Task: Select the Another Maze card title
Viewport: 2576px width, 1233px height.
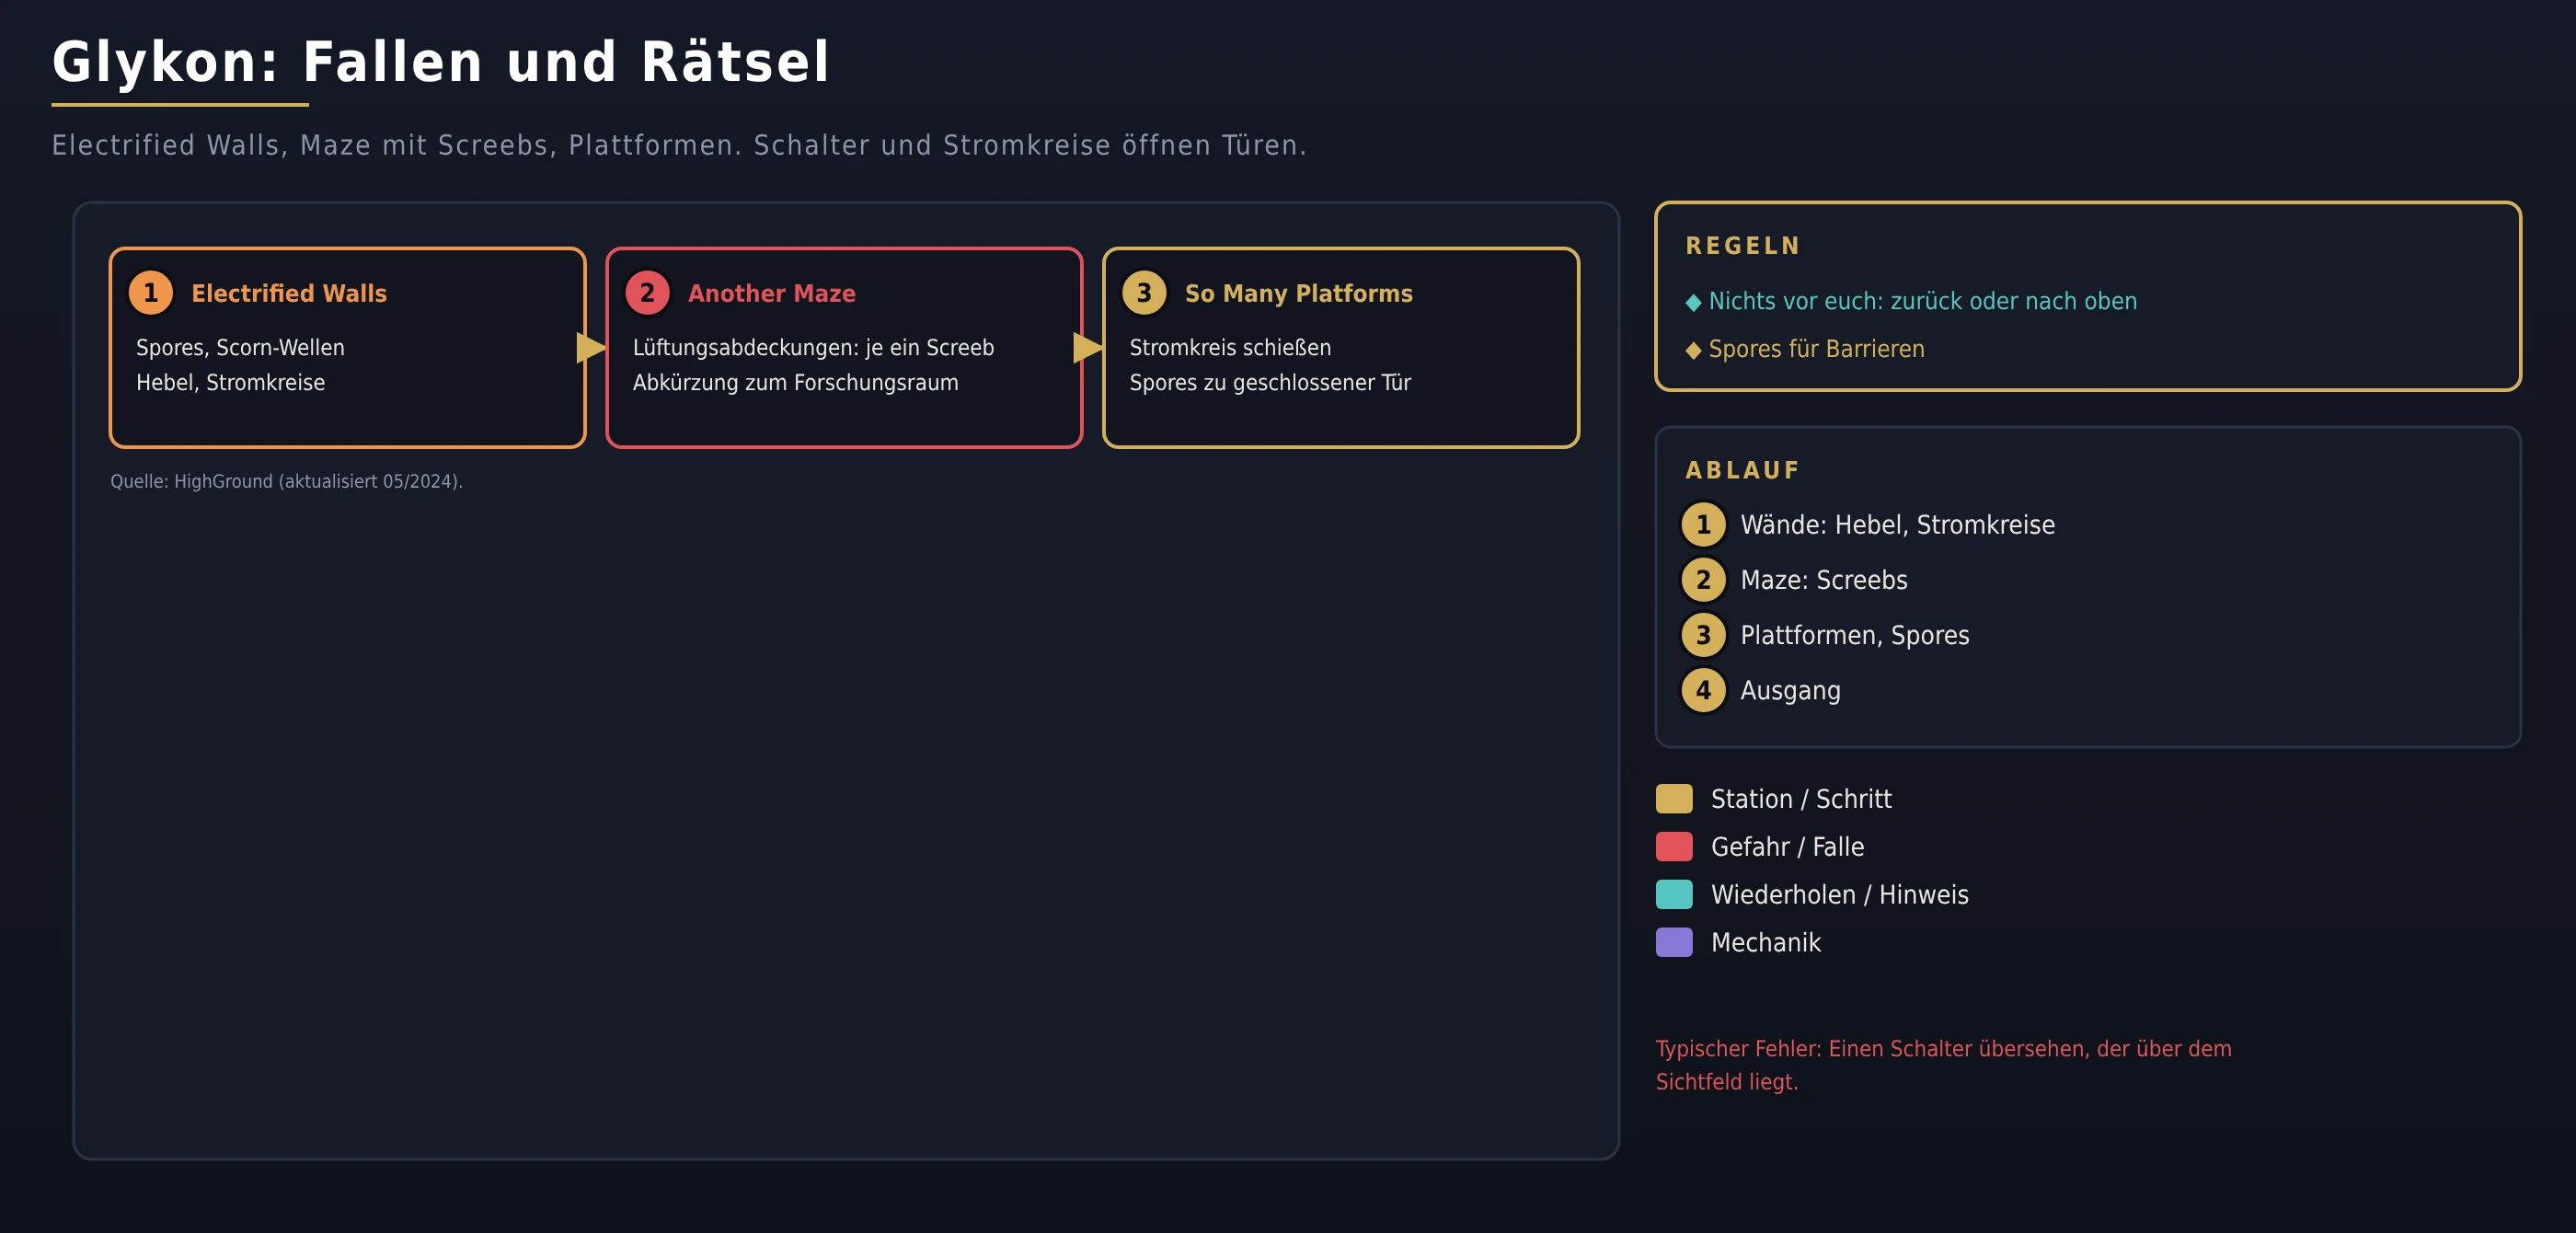Action: point(772,293)
